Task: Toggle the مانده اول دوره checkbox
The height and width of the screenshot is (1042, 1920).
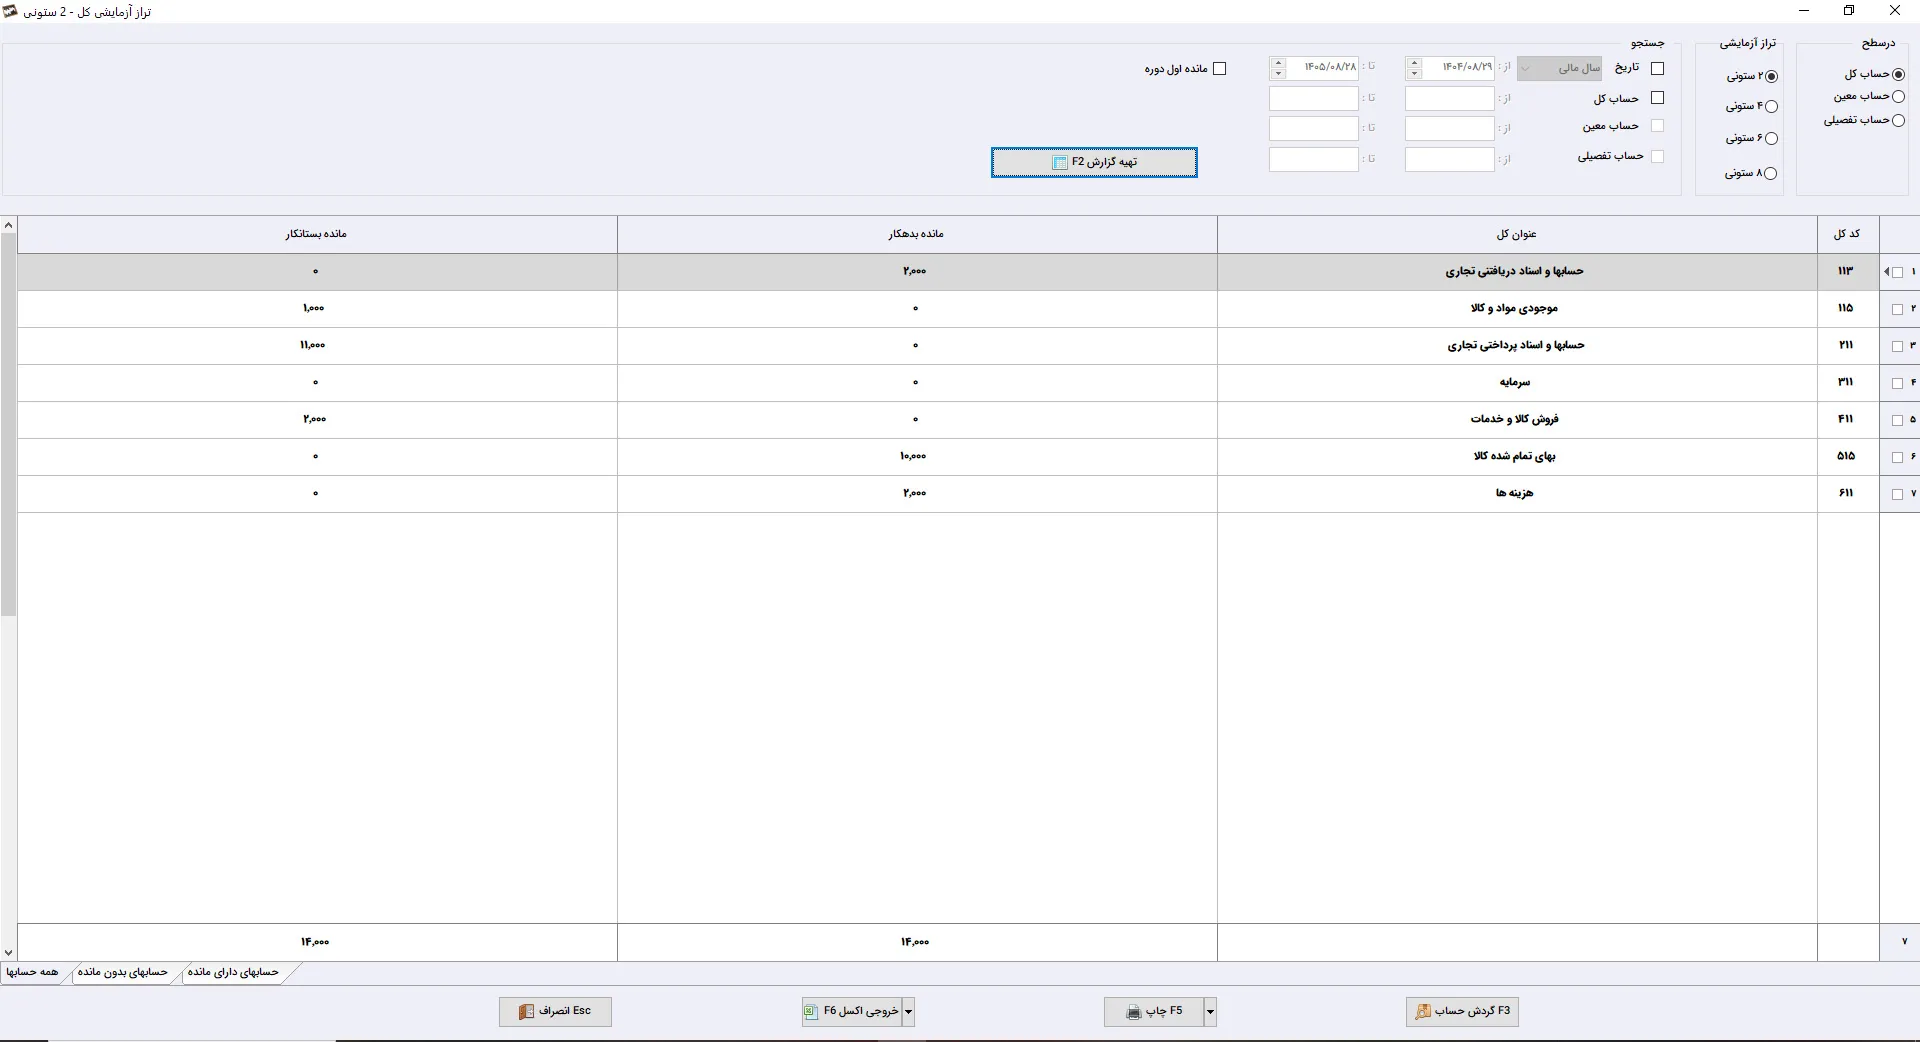Action: pyautogui.click(x=1219, y=69)
